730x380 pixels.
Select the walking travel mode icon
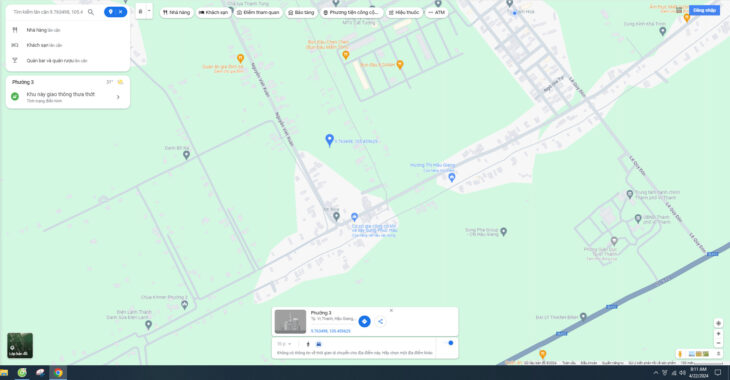pos(308,344)
